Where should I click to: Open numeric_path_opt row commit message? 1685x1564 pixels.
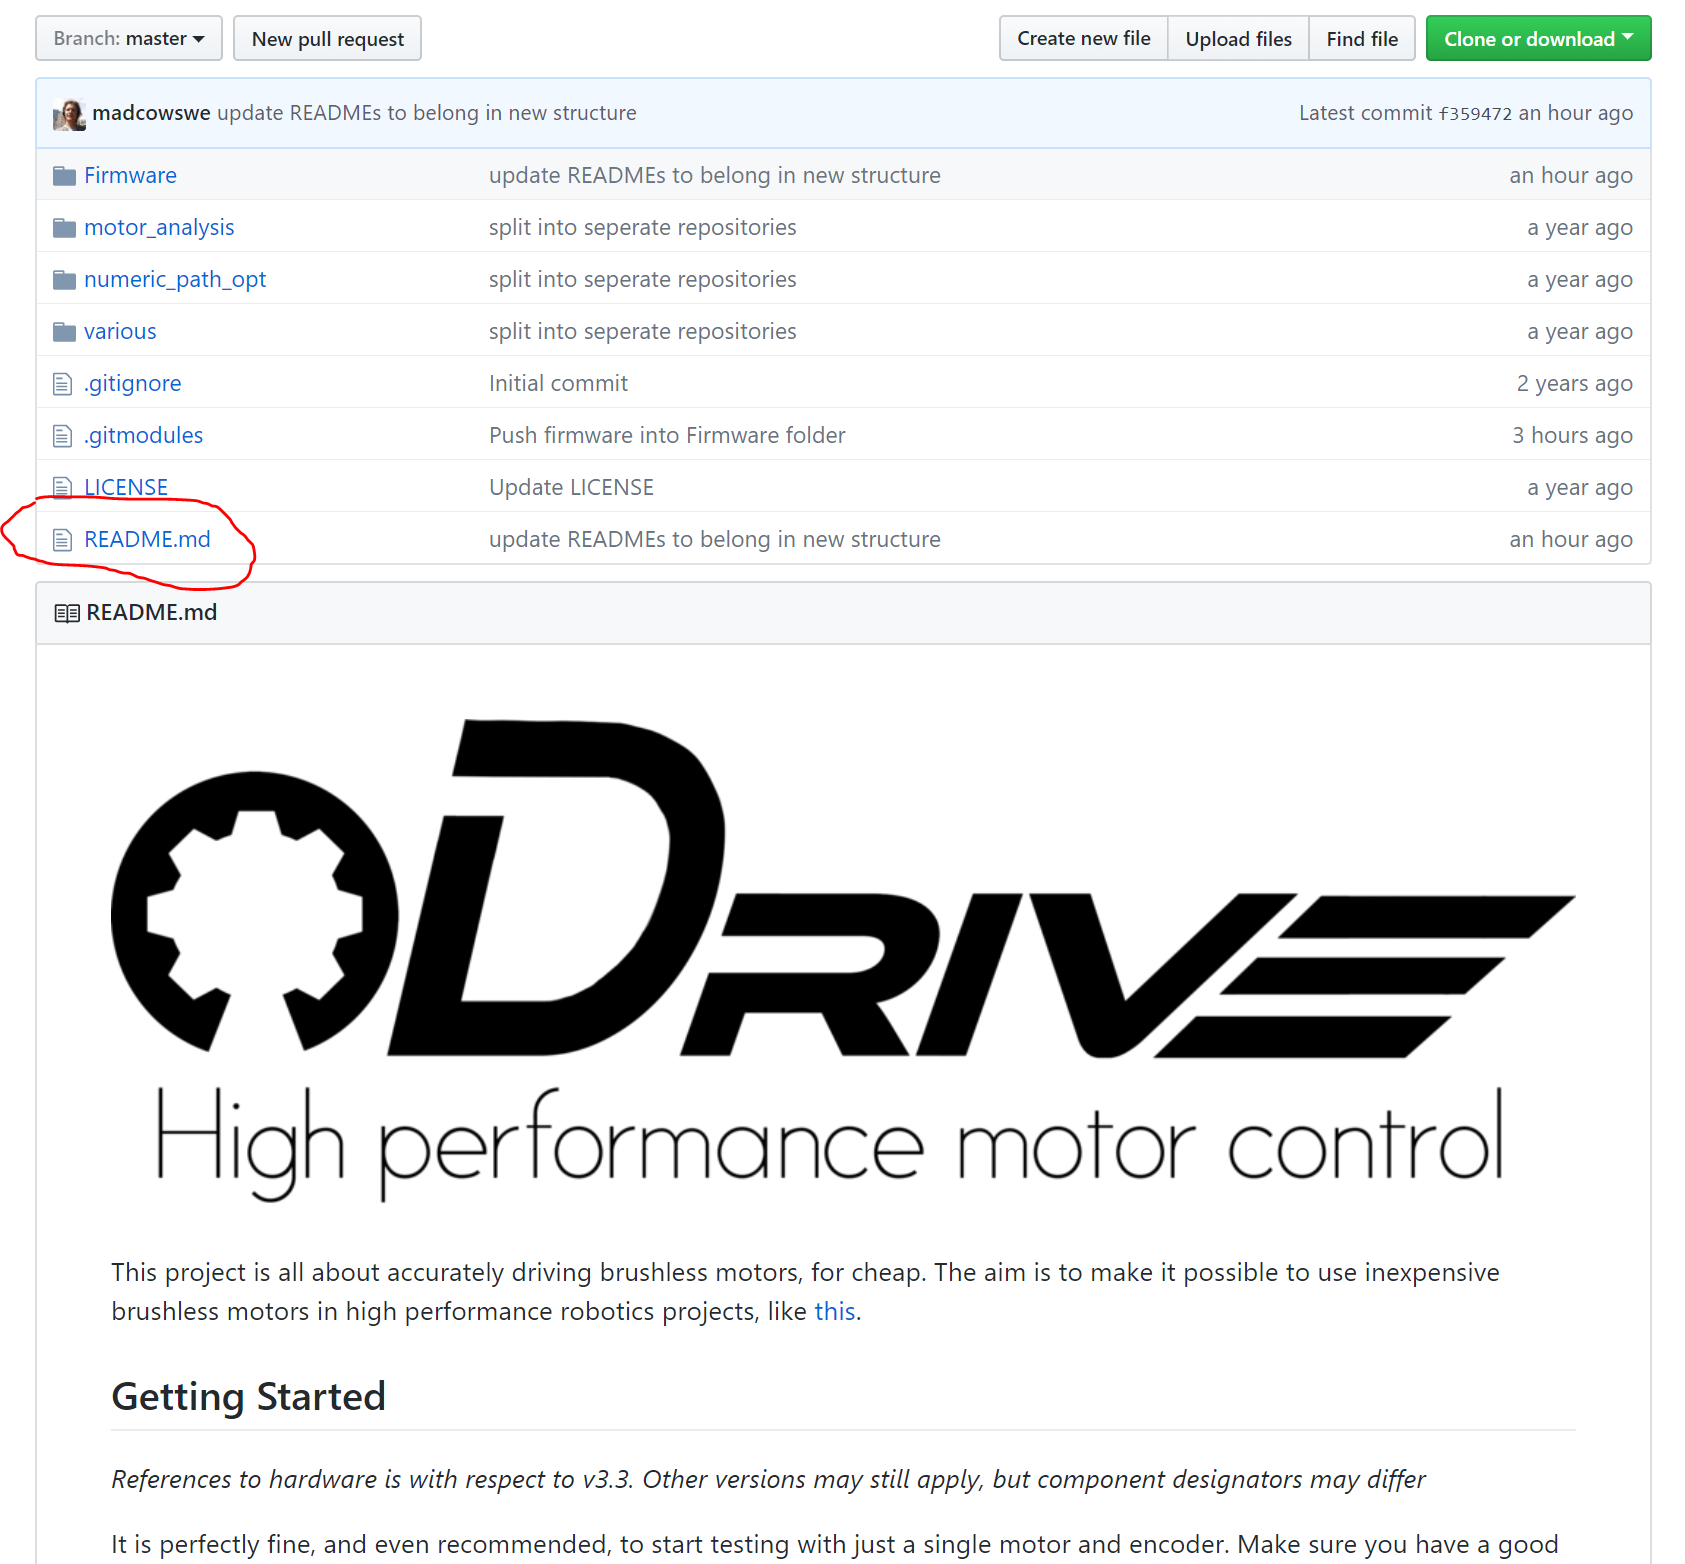(x=643, y=279)
